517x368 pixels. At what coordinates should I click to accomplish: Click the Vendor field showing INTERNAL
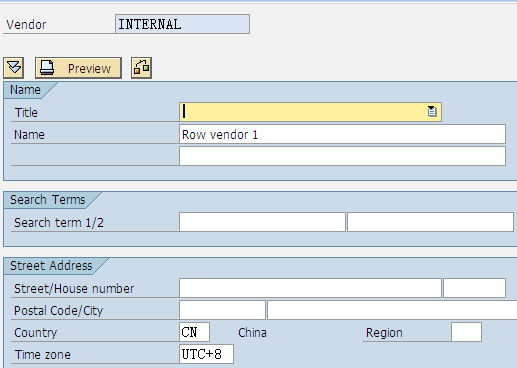[182, 24]
